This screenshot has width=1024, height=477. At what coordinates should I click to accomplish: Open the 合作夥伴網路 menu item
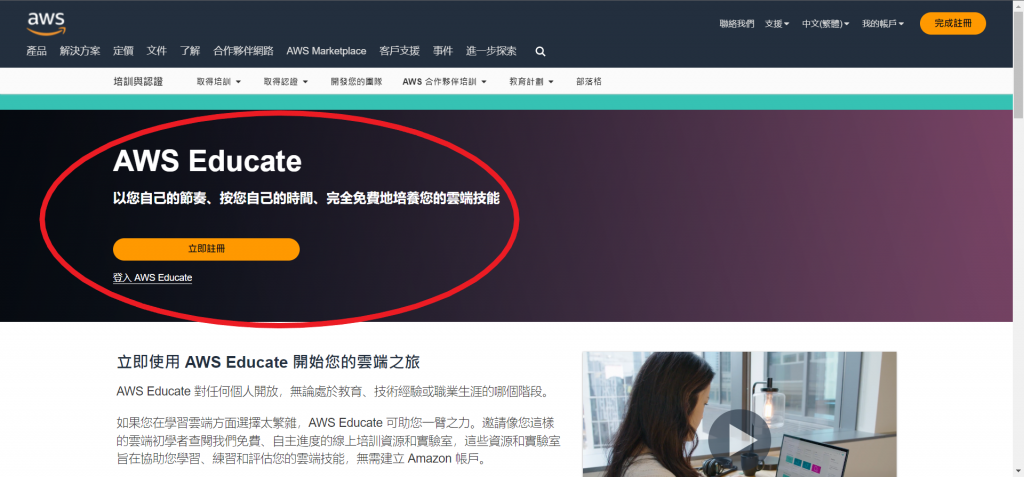[244, 51]
